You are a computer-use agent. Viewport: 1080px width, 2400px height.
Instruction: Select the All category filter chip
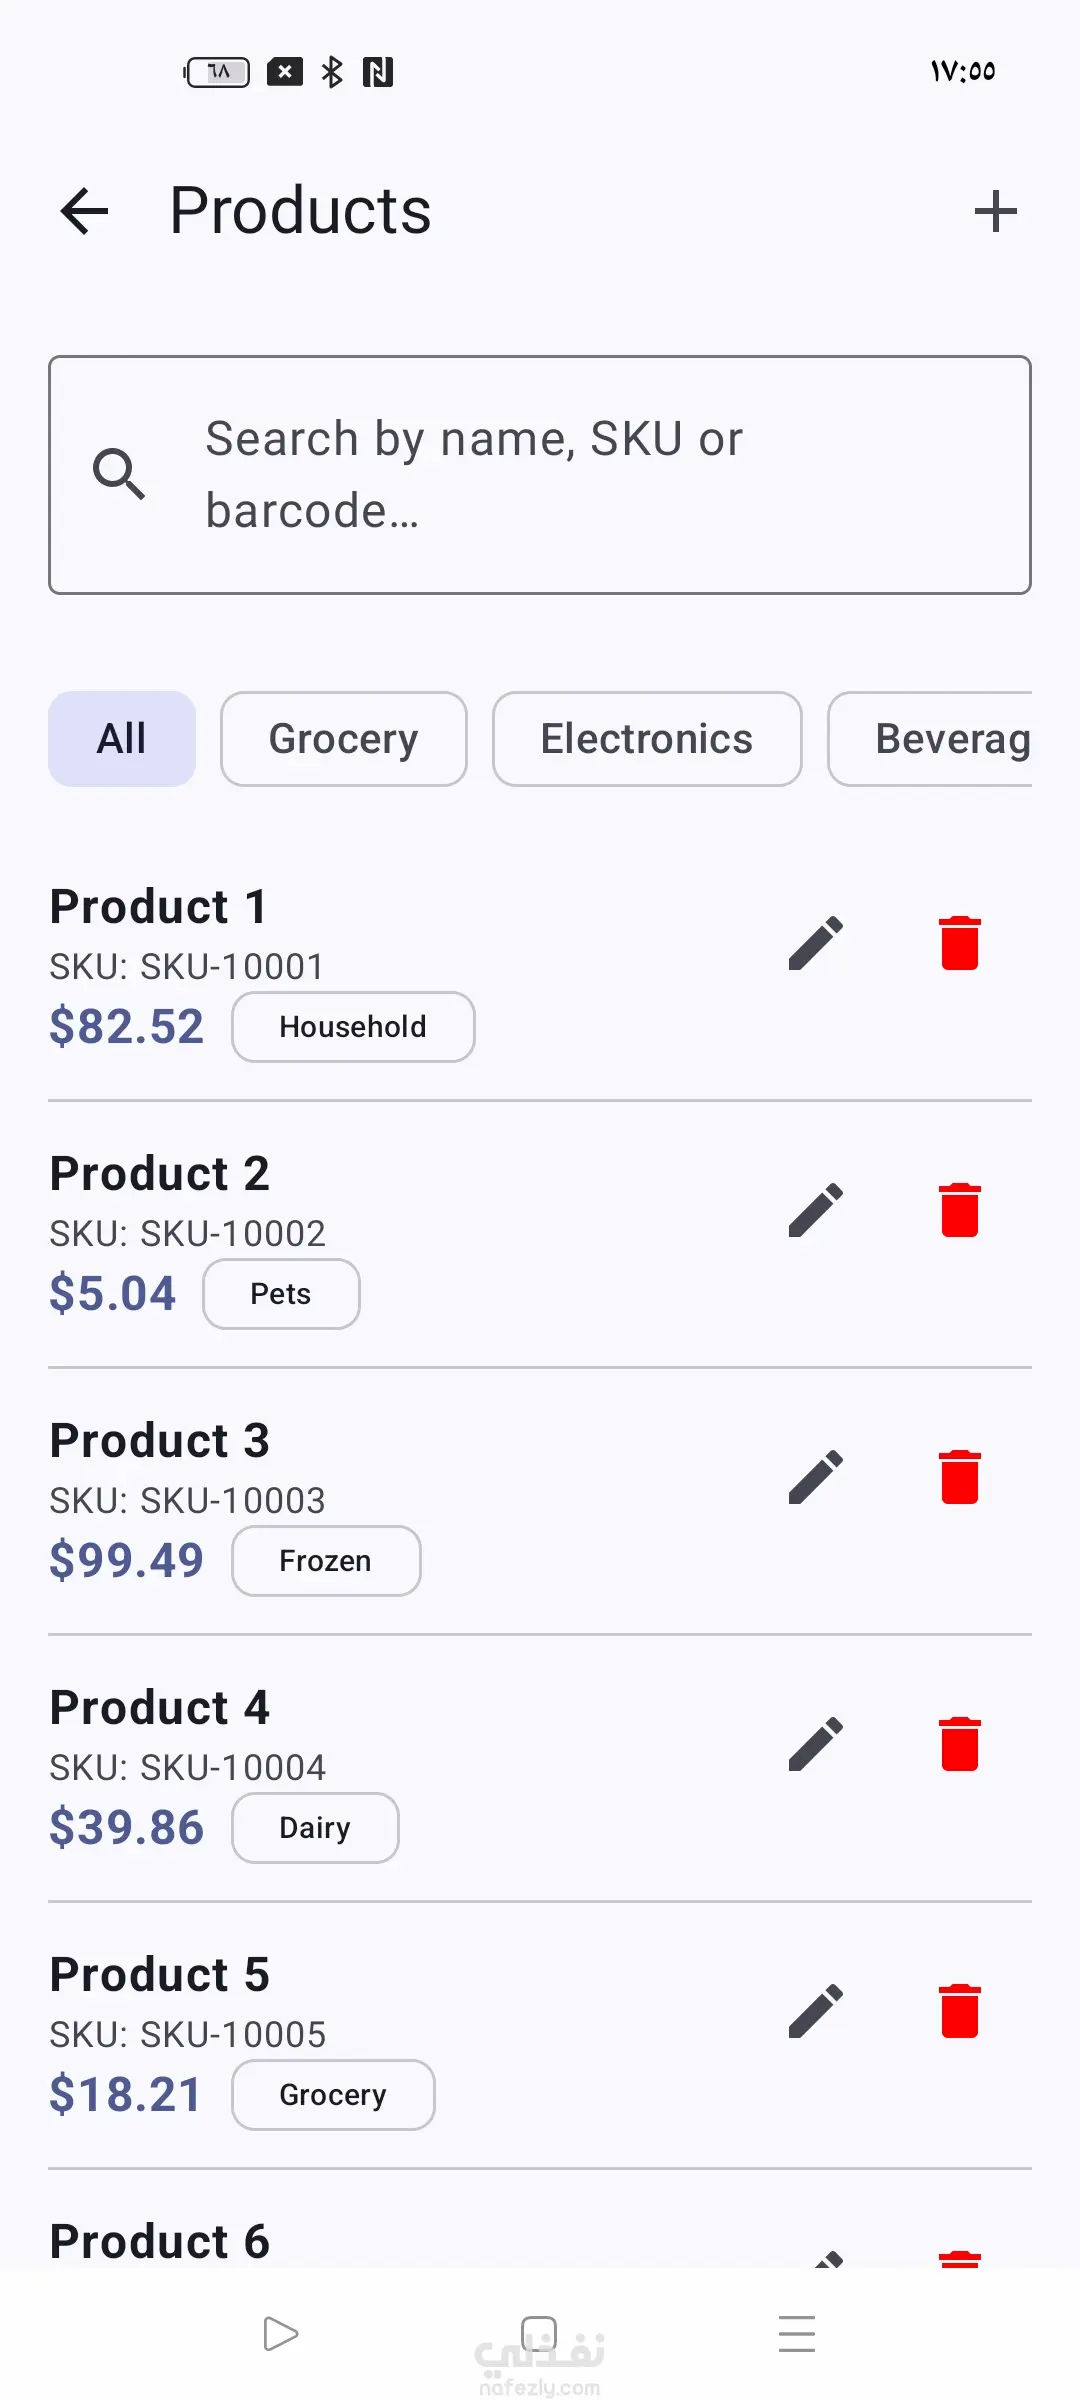click(x=122, y=739)
